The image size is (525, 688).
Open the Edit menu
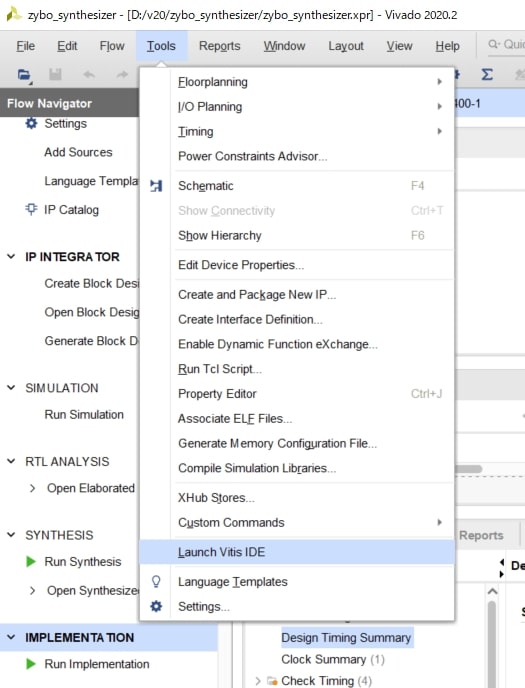click(67, 46)
